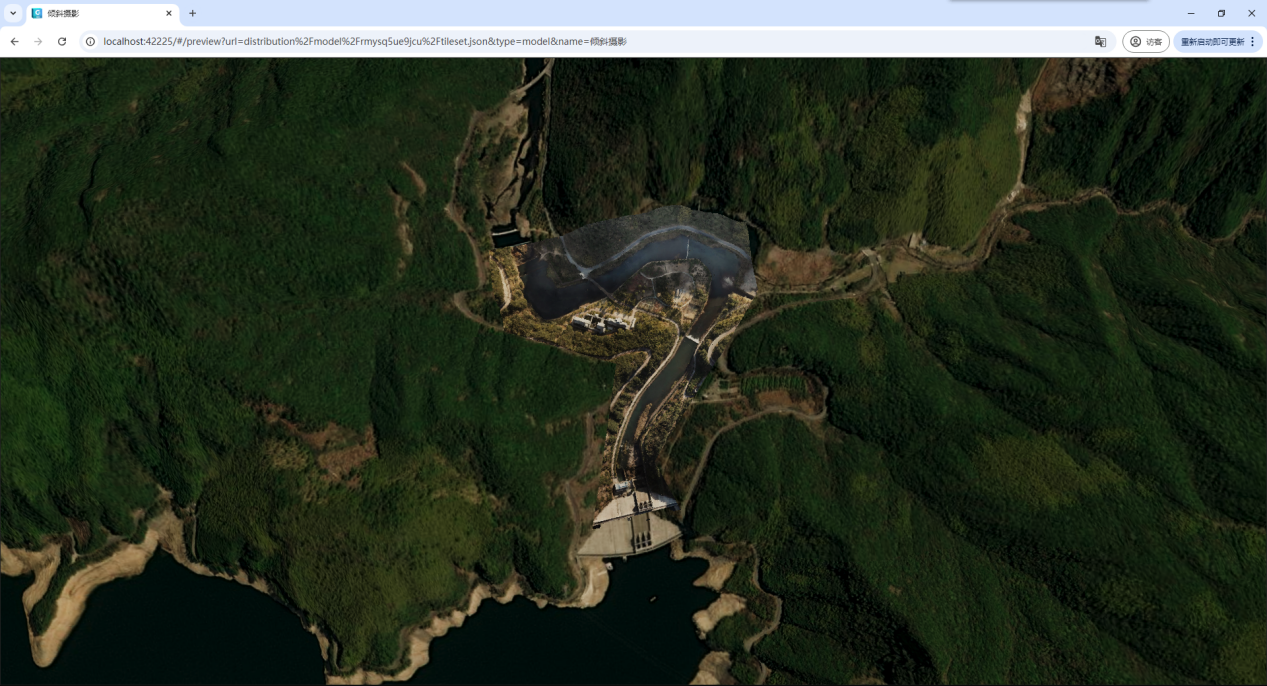
Task: View site information icon in address bar
Action: pyautogui.click(x=90, y=41)
